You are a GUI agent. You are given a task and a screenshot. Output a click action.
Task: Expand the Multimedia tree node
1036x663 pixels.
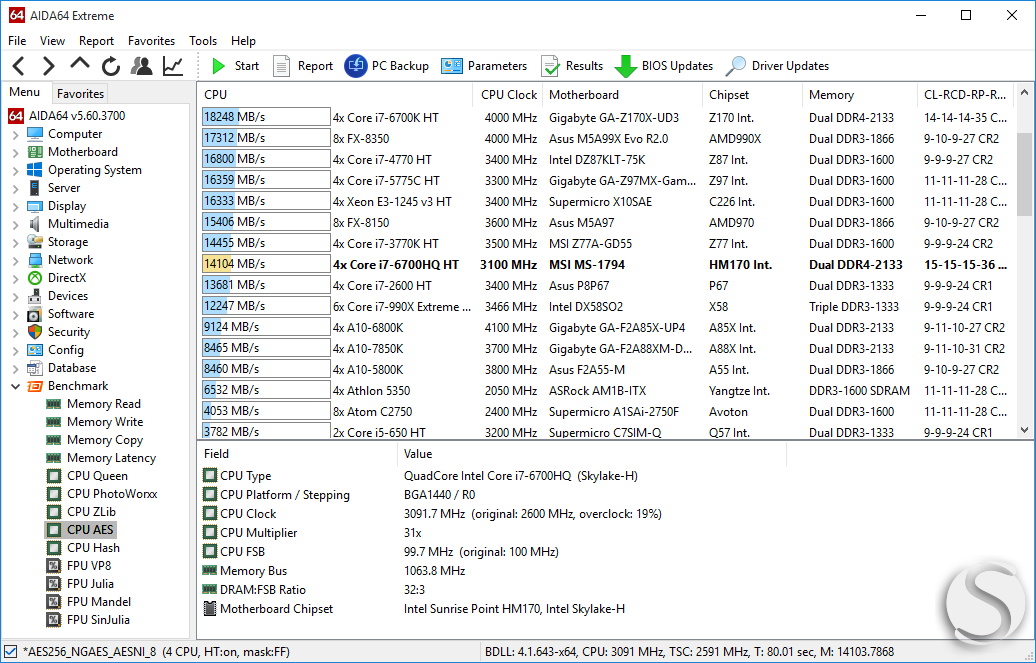[x=16, y=224]
